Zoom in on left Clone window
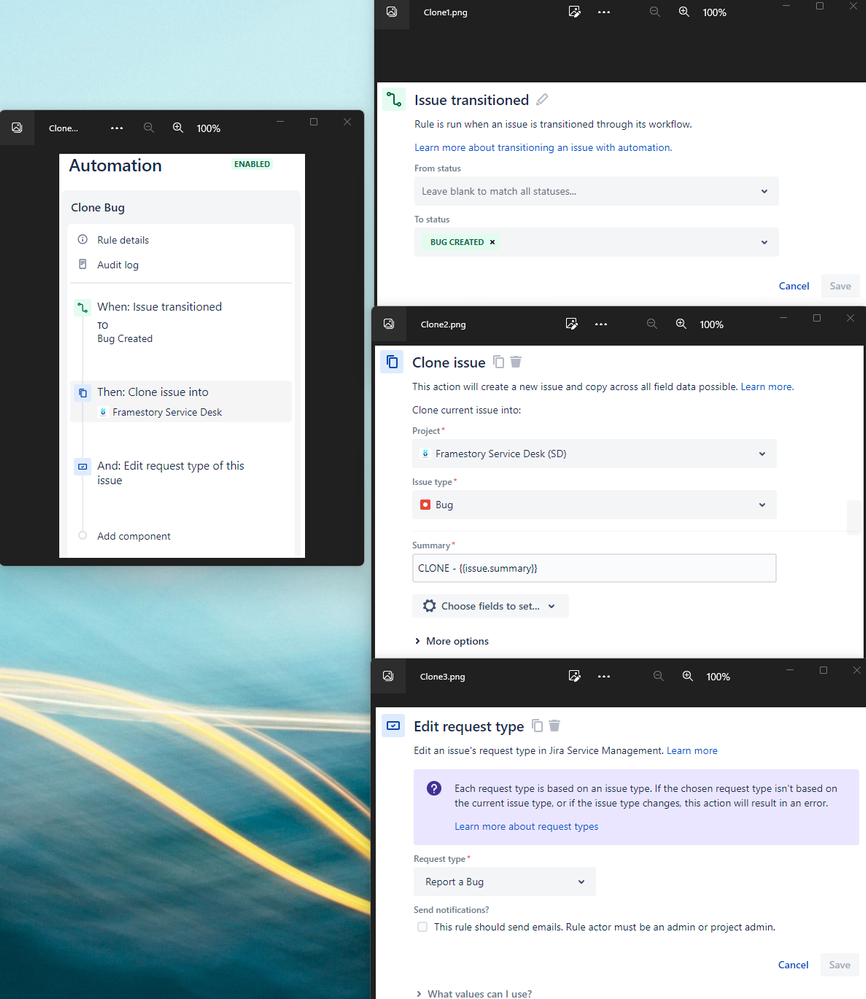866x999 pixels. (178, 128)
